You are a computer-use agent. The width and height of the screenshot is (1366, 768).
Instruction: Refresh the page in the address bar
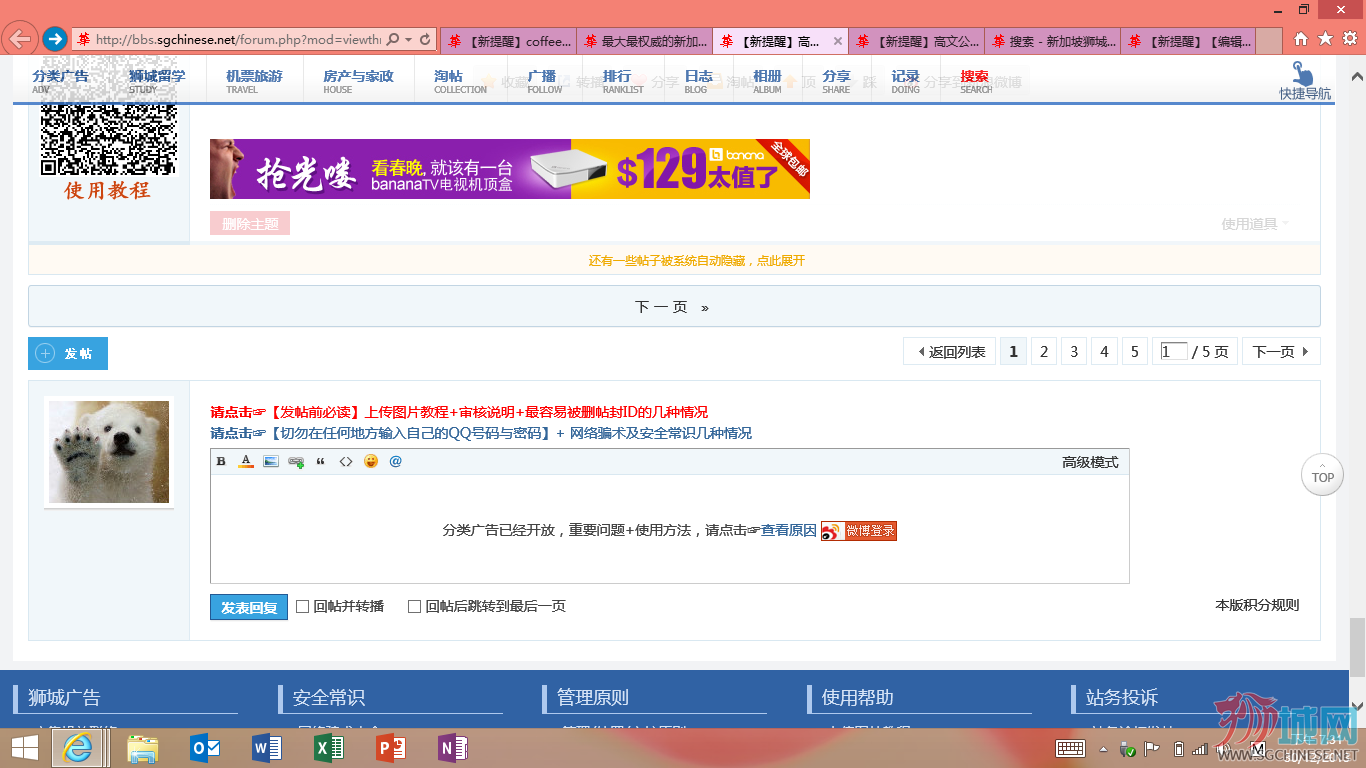(x=425, y=40)
